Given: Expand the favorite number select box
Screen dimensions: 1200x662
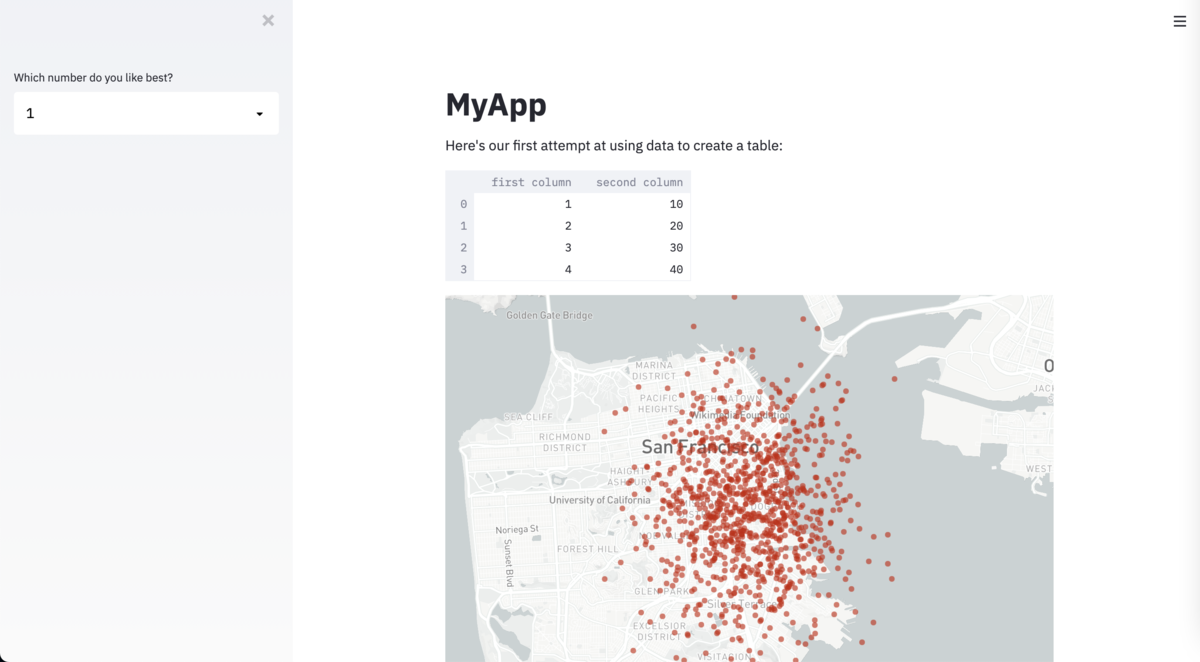Looking at the screenshot, I should point(146,113).
